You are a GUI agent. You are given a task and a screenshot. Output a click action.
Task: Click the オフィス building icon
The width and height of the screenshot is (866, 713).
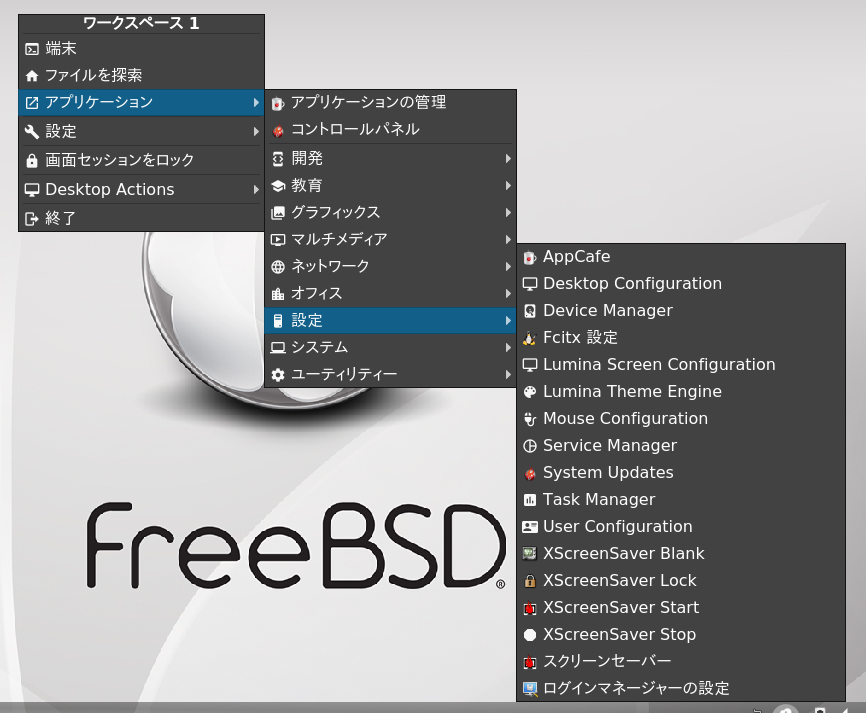coord(278,294)
